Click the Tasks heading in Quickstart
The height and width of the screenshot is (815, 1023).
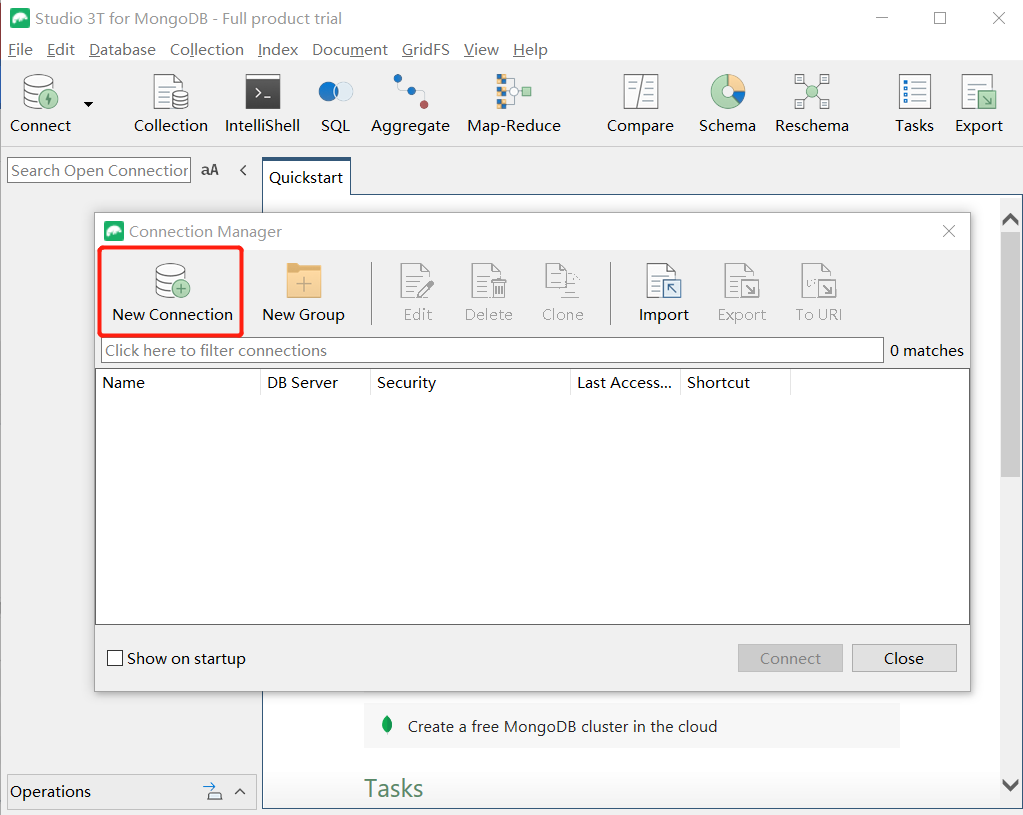click(393, 788)
